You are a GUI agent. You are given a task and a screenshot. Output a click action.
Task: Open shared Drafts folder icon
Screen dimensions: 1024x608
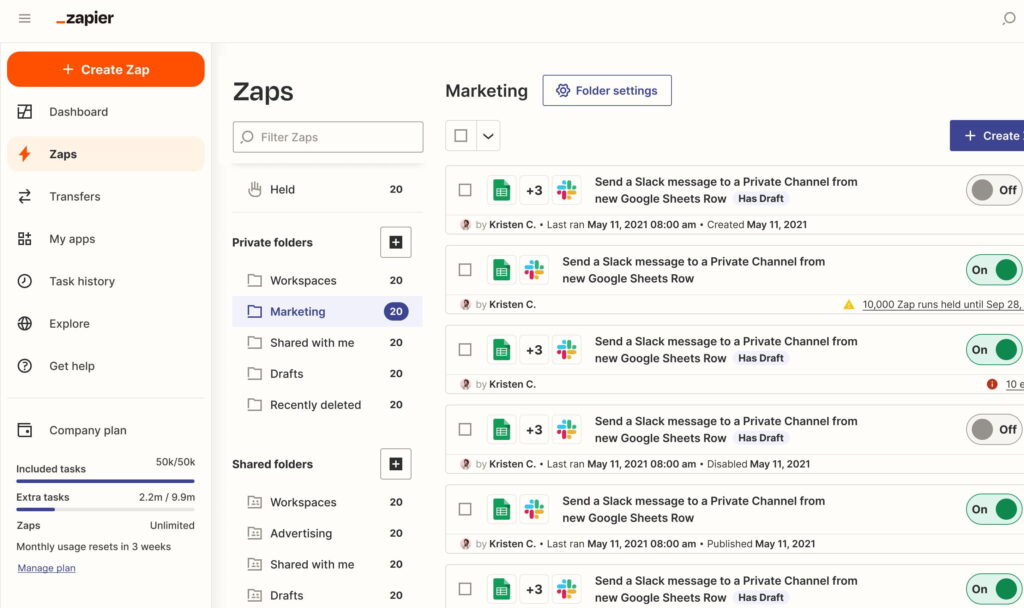(255, 596)
